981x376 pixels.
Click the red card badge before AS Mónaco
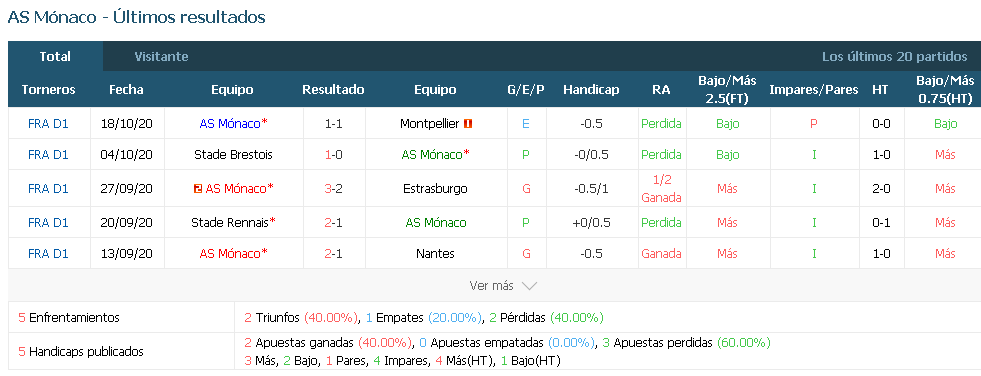coord(198,188)
